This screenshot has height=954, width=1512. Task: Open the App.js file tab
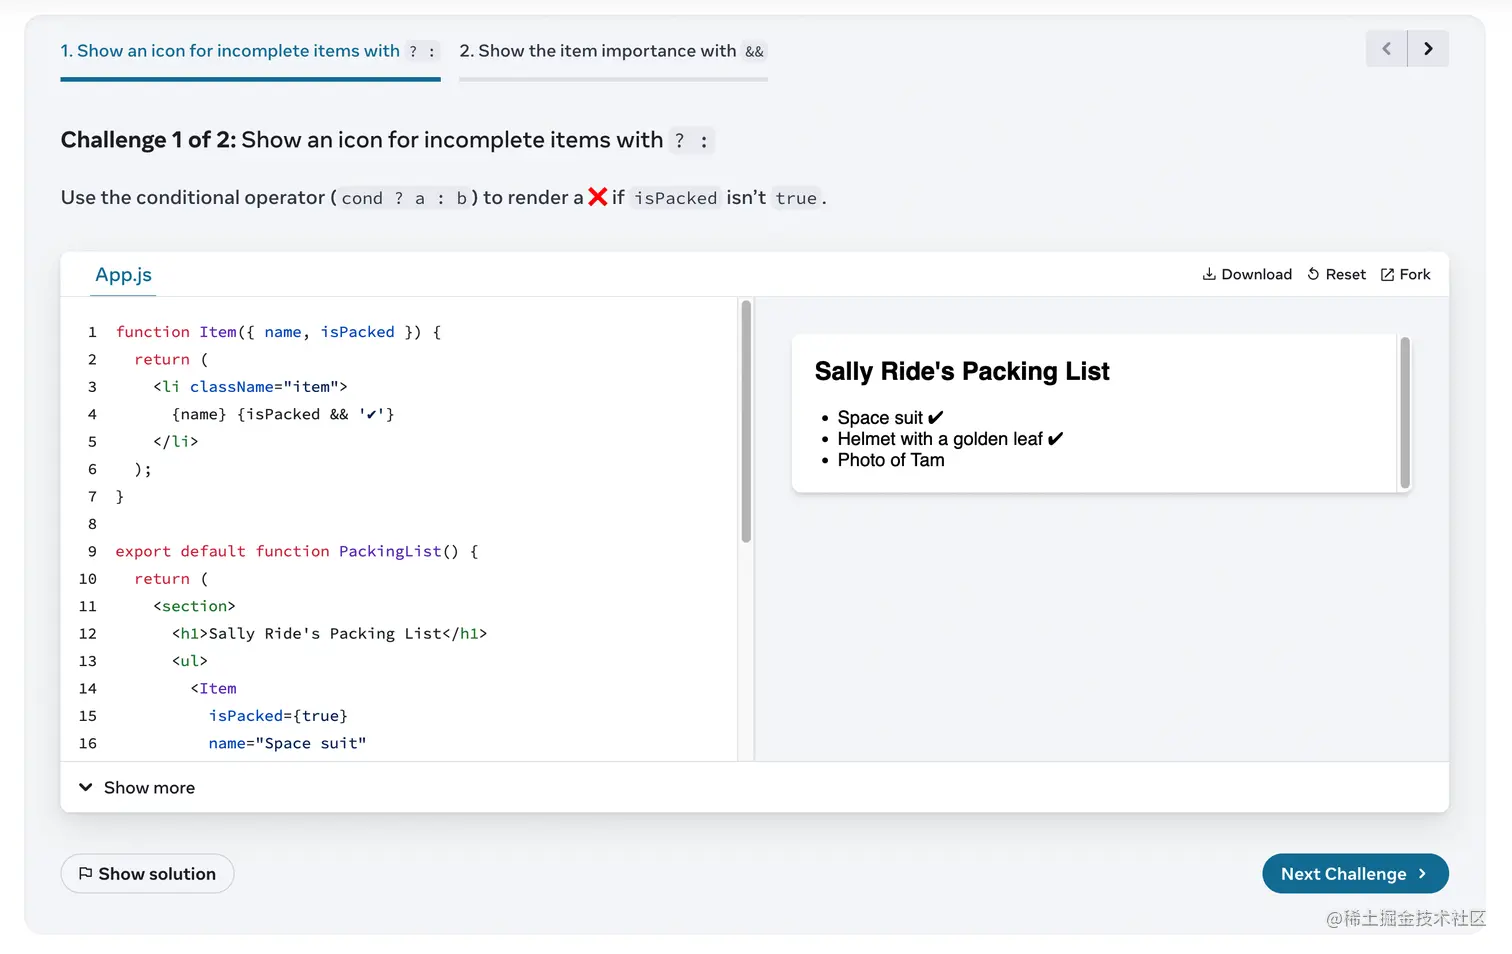[x=124, y=275]
